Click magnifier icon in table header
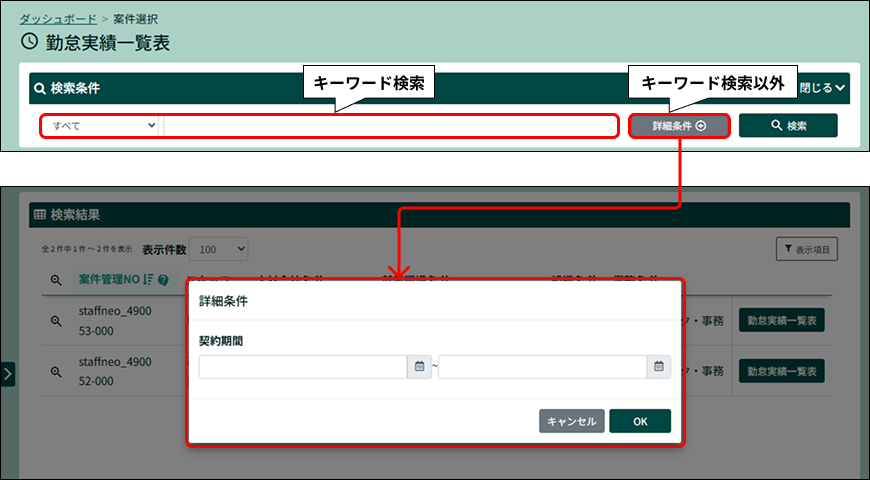Screen dimensions: 870x480 pos(56,280)
